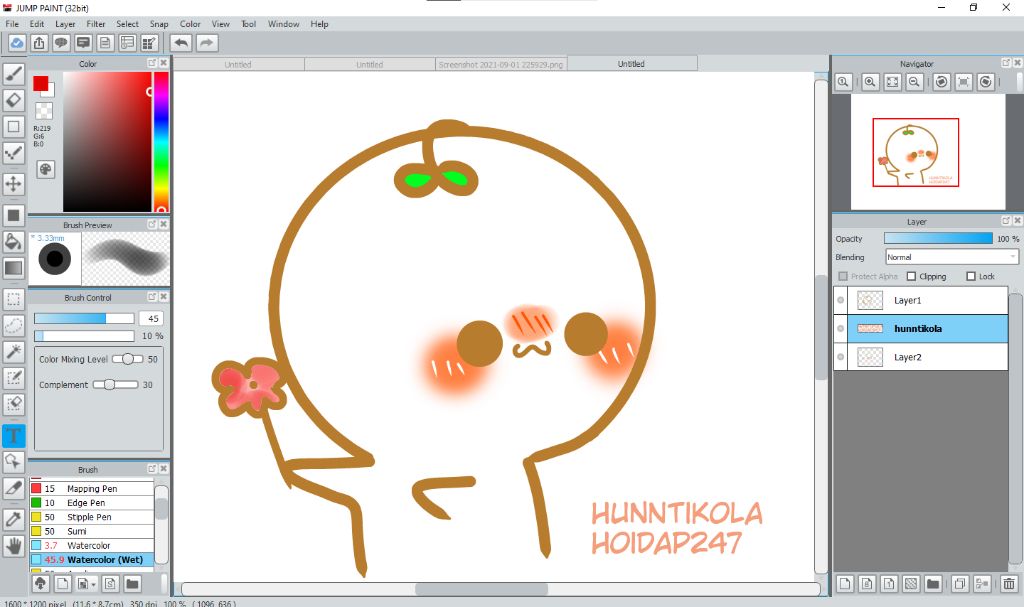Enable the layer Lock checkbox
The image size is (1024, 607).
point(971,276)
